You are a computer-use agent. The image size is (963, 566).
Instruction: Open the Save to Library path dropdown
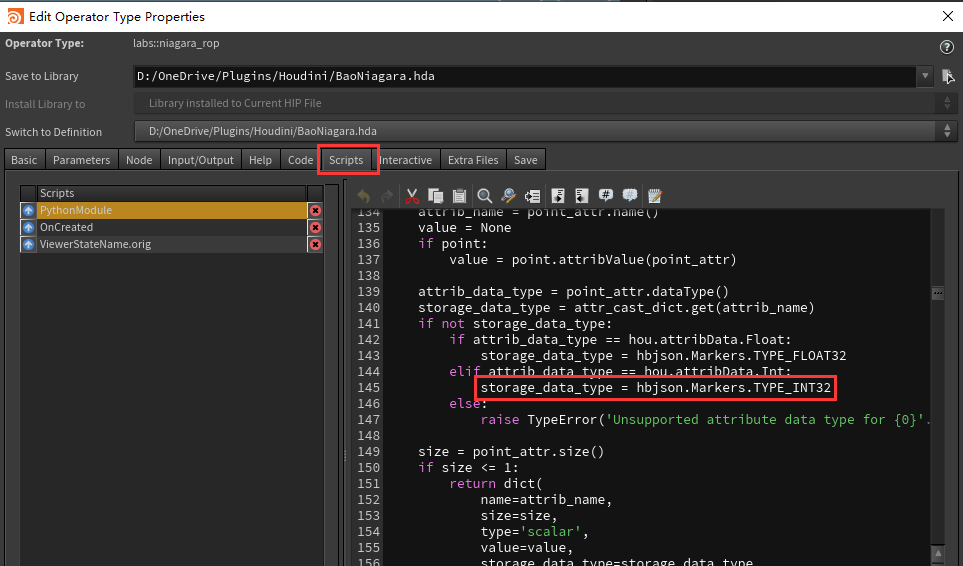pyautogui.click(x=924, y=76)
